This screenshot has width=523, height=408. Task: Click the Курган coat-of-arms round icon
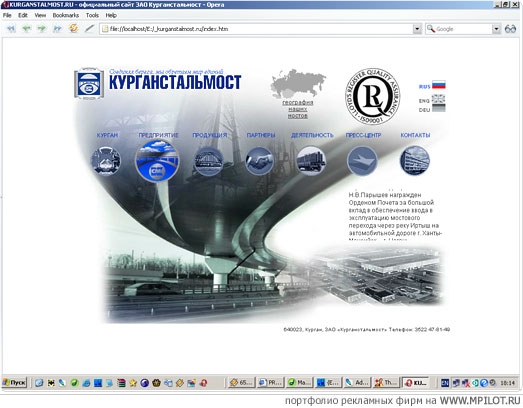tap(106, 161)
